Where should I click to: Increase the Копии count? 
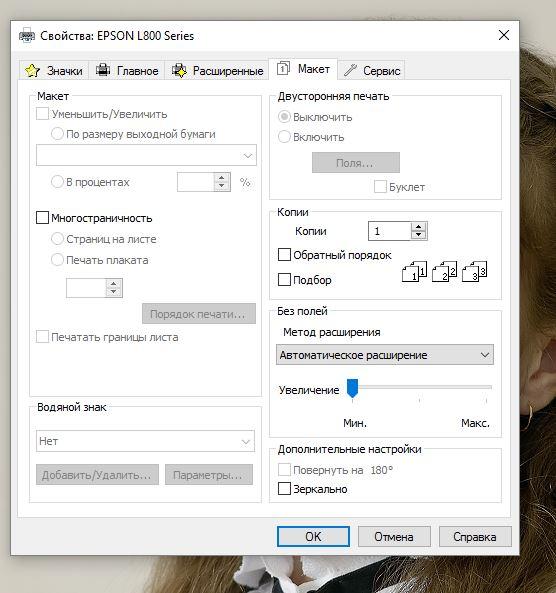point(418,227)
